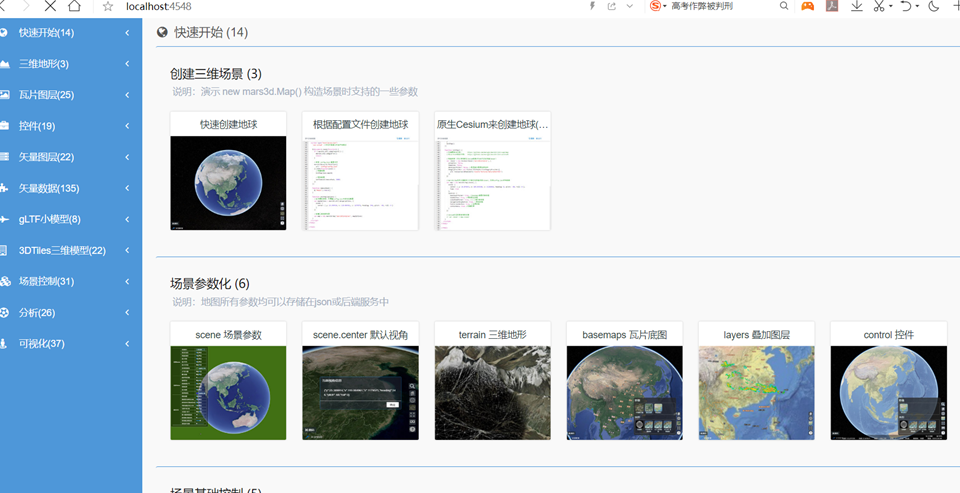Select 分析(26) in sidebar
960x493 pixels.
pos(71,312)
